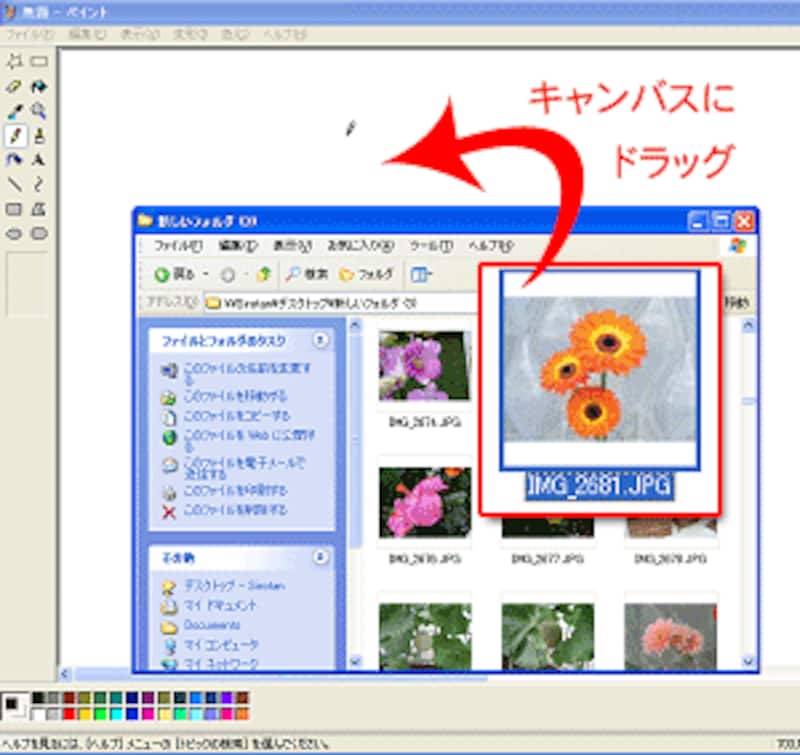Screen dimensions: 800x755
Task: Pick the magenta swatch in bottom palette row
Action: point(148,713)
